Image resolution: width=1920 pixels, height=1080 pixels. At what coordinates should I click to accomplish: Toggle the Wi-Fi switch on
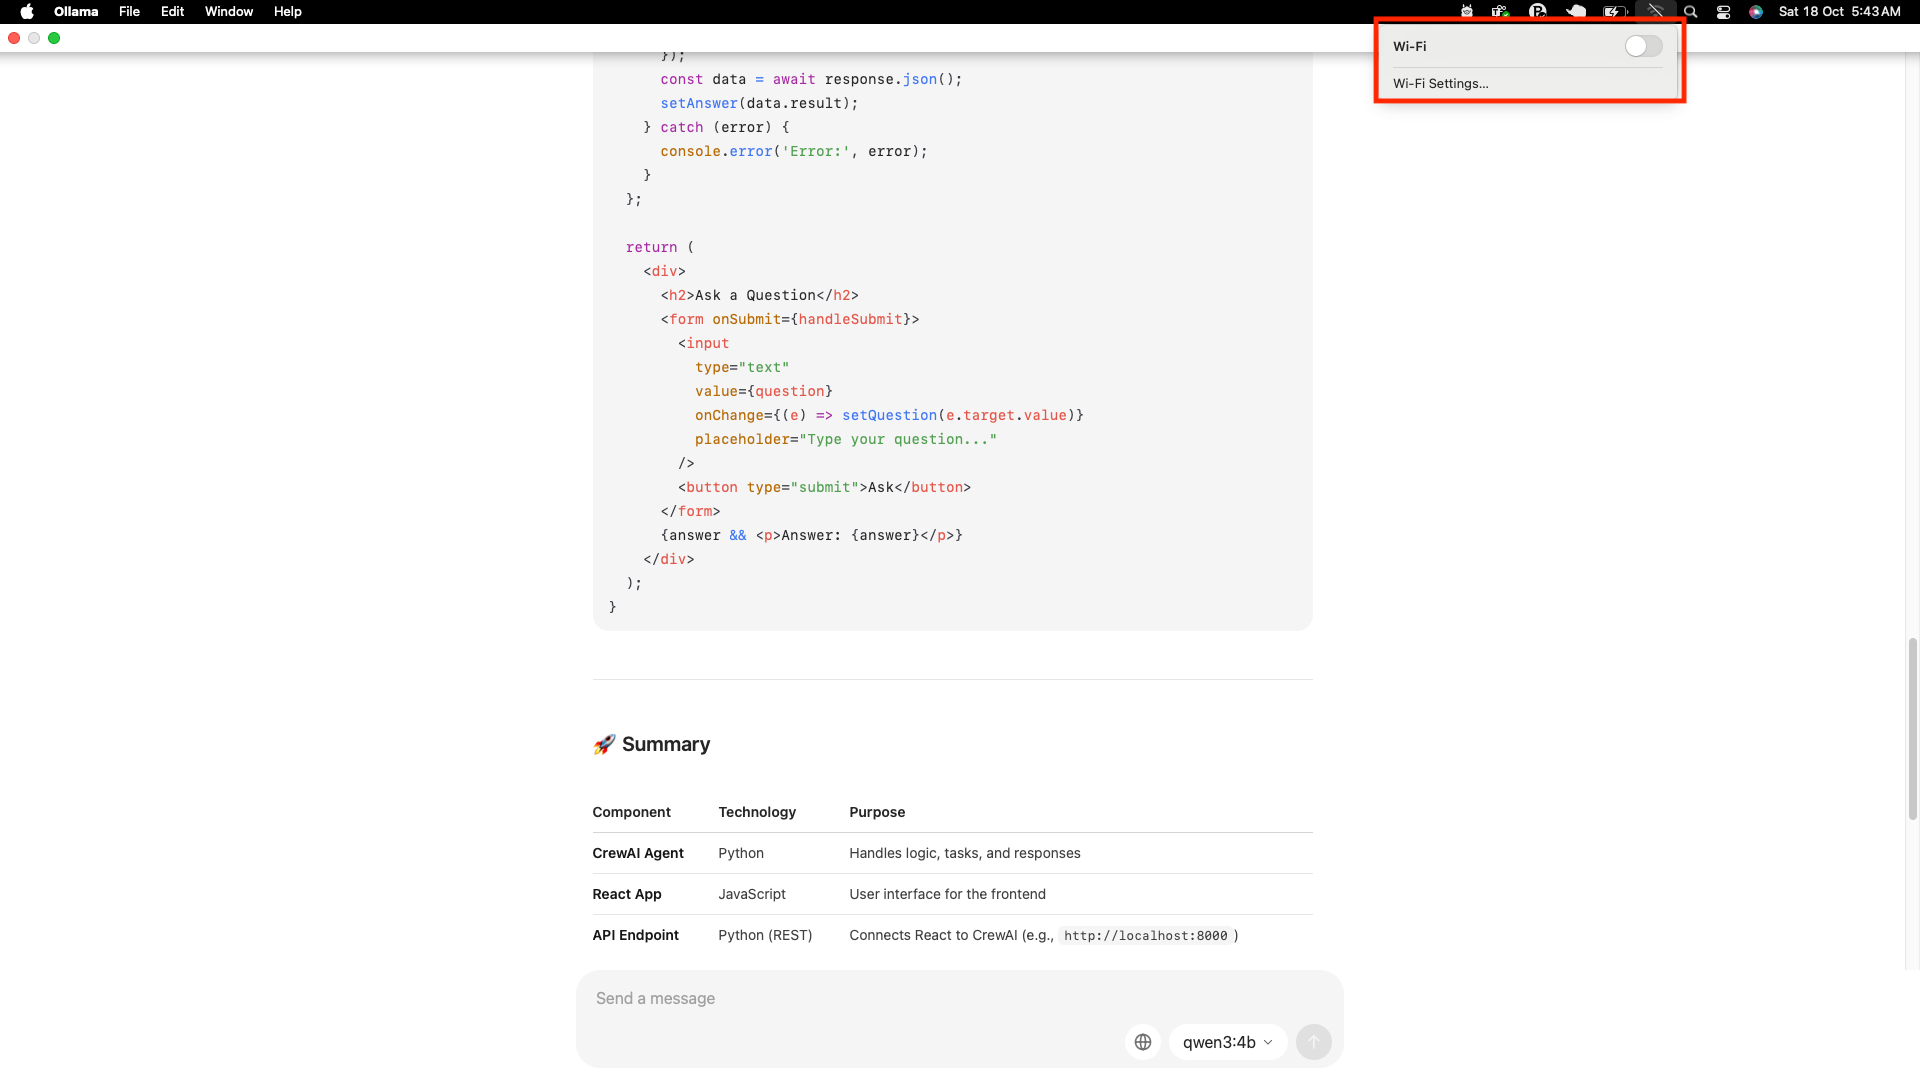pos(1643,46)
